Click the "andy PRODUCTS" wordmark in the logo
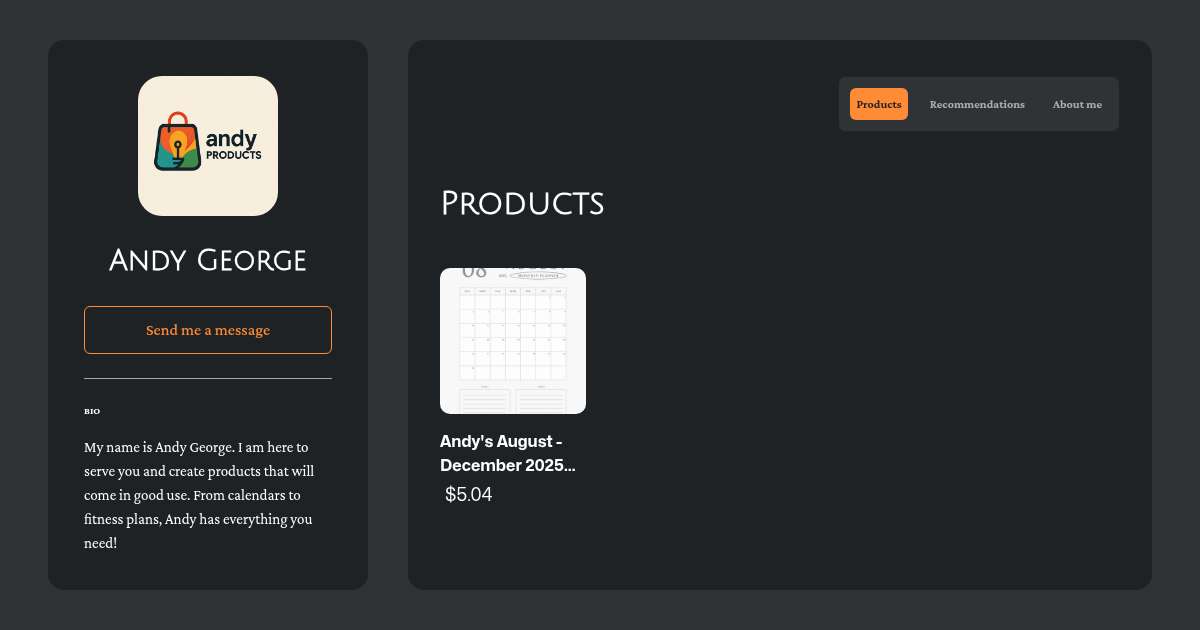This screenshot has height=630, width=1200. click(x=233, y=146)
